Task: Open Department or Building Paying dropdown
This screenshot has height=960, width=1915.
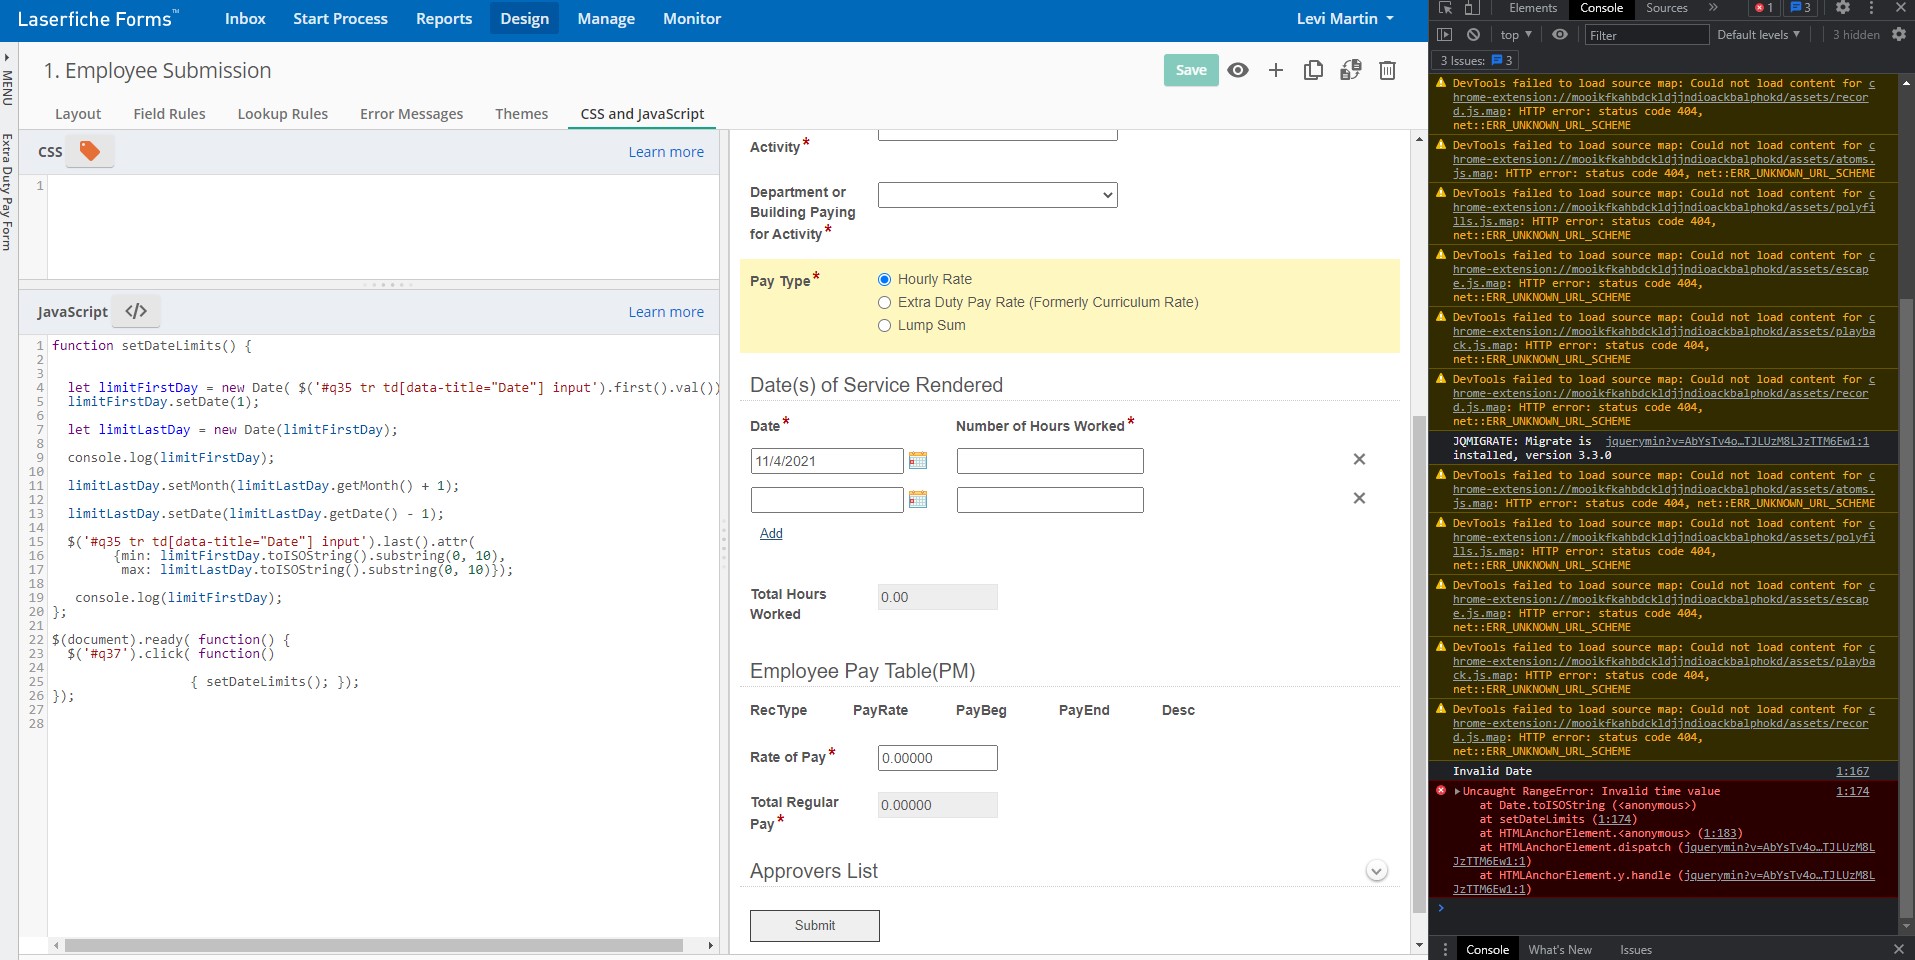Action: pos(997,195)
